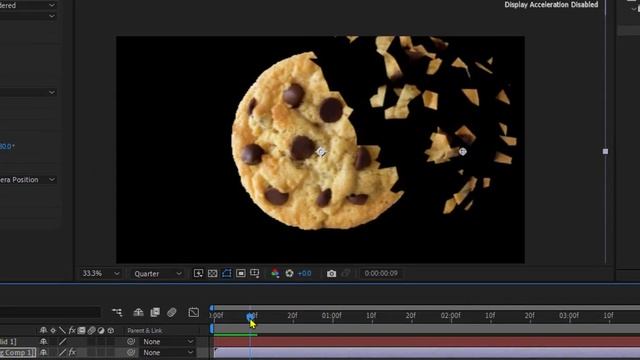This screenshot has height=360, width=640.
Task: Click the effect control point over cookie fragments
Action: [462, 152]
